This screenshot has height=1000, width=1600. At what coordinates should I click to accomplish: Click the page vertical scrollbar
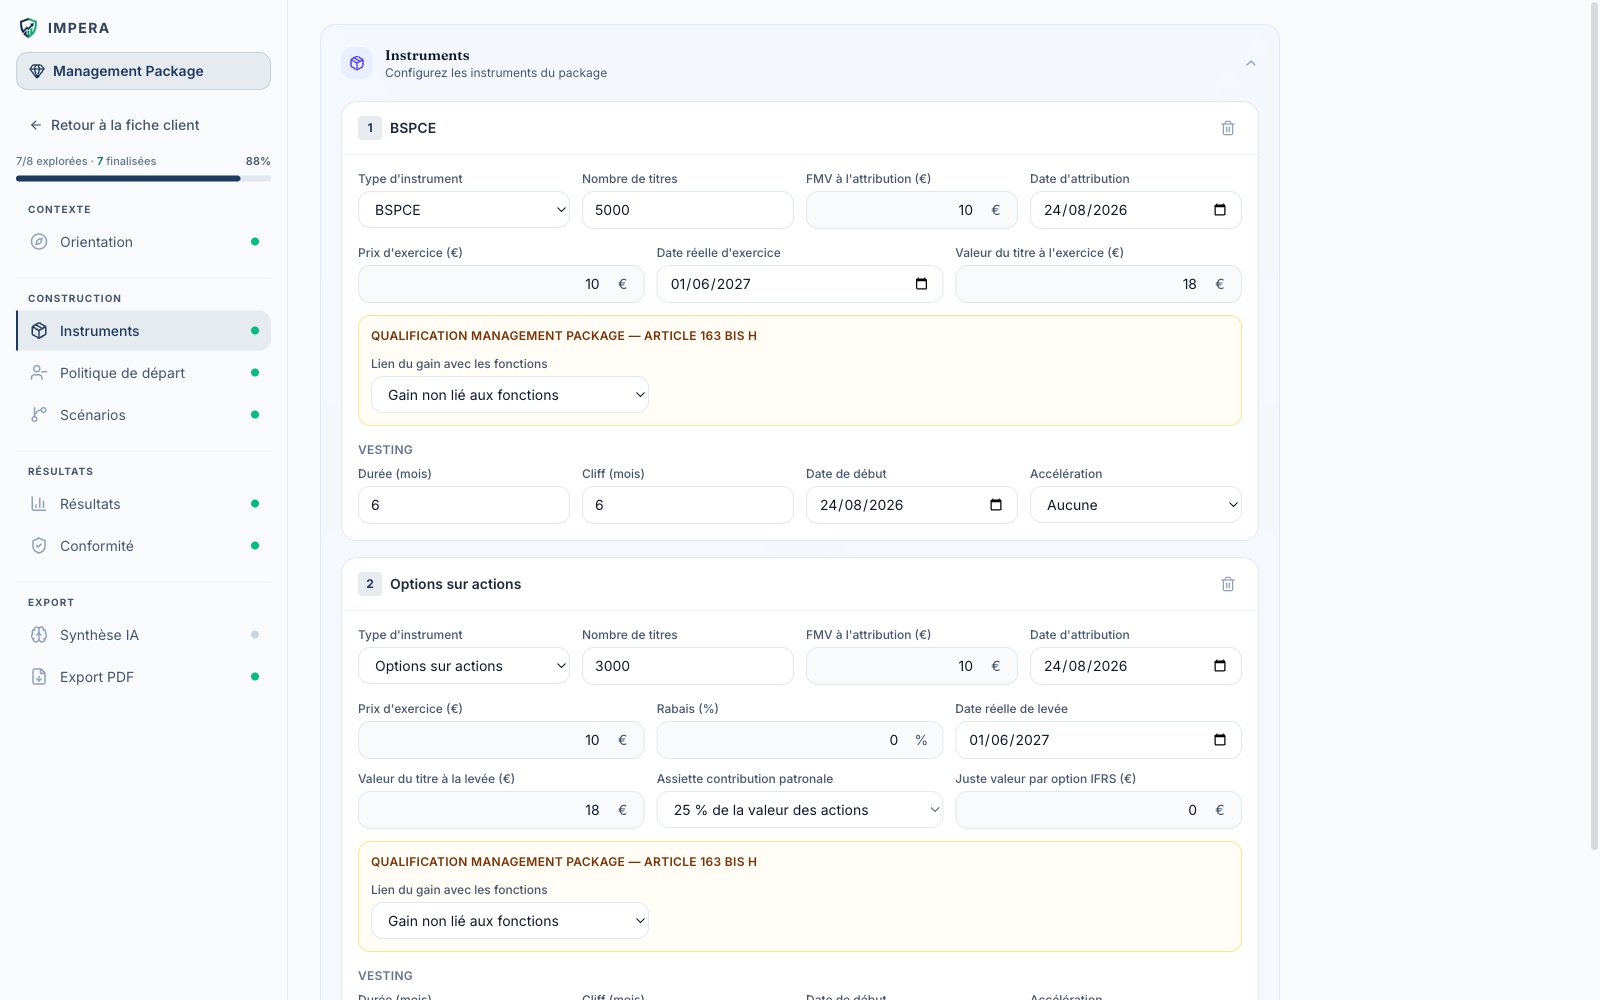[1594, 425]
